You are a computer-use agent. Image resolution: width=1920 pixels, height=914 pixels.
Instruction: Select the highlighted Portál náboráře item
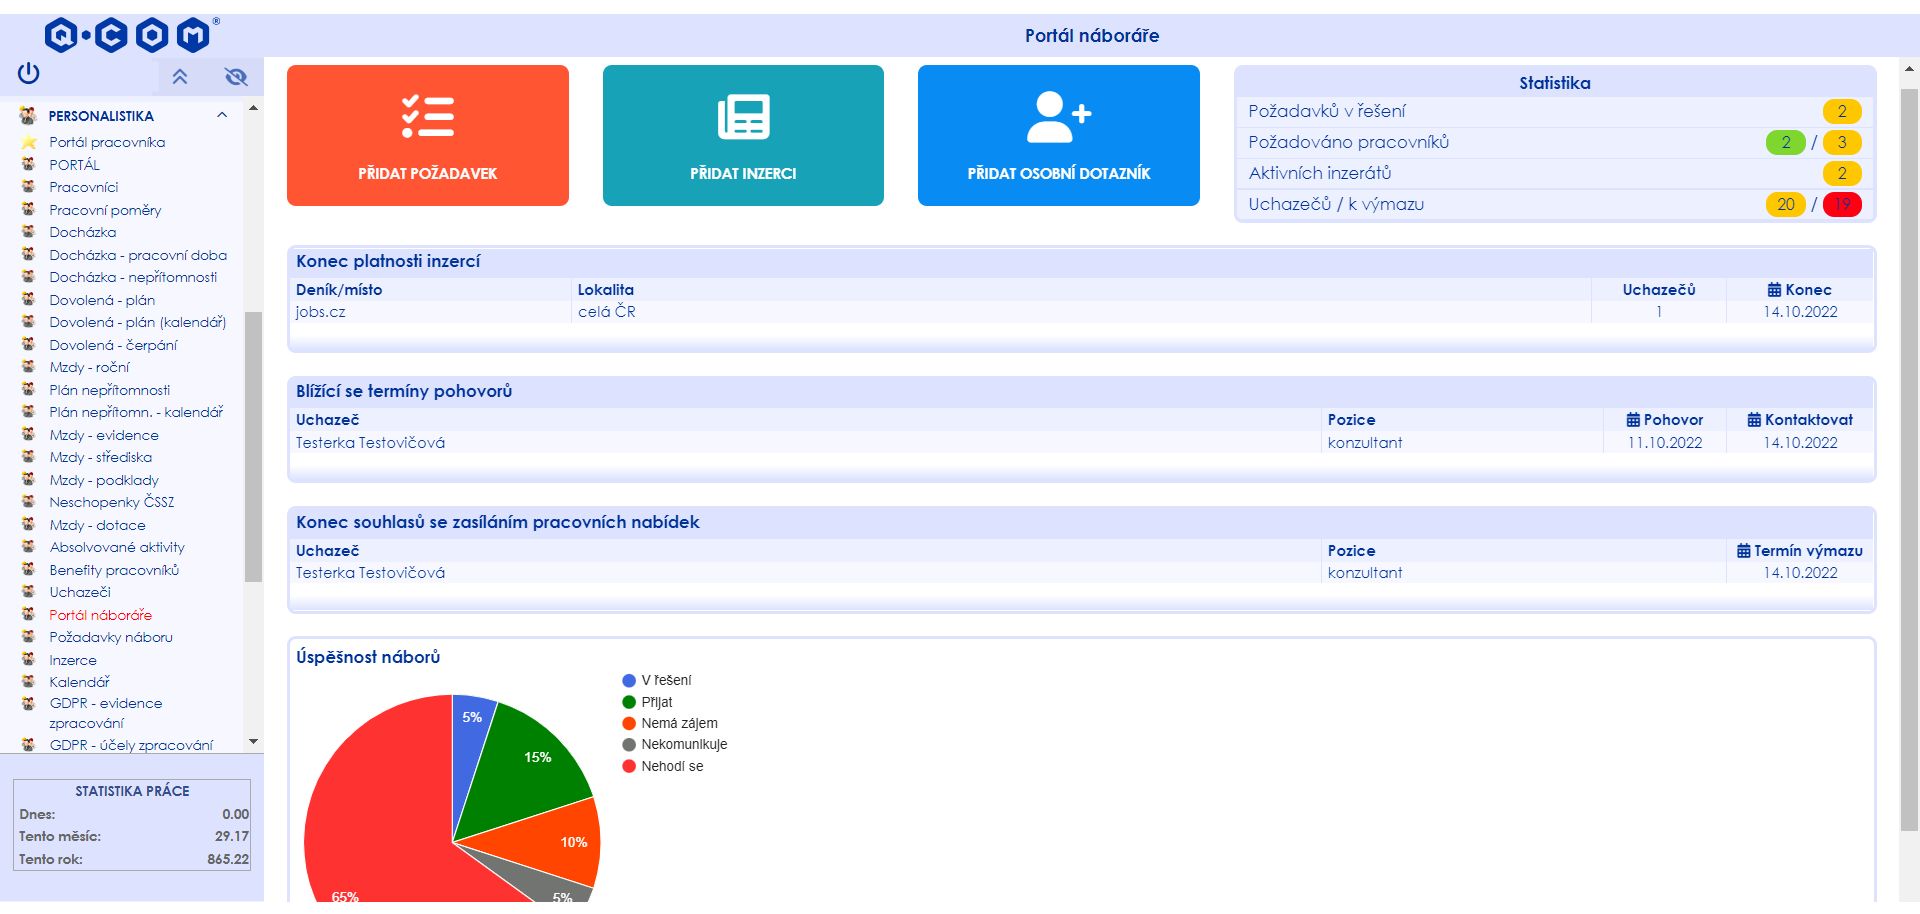pyautogui.click(x=101, y=615)
